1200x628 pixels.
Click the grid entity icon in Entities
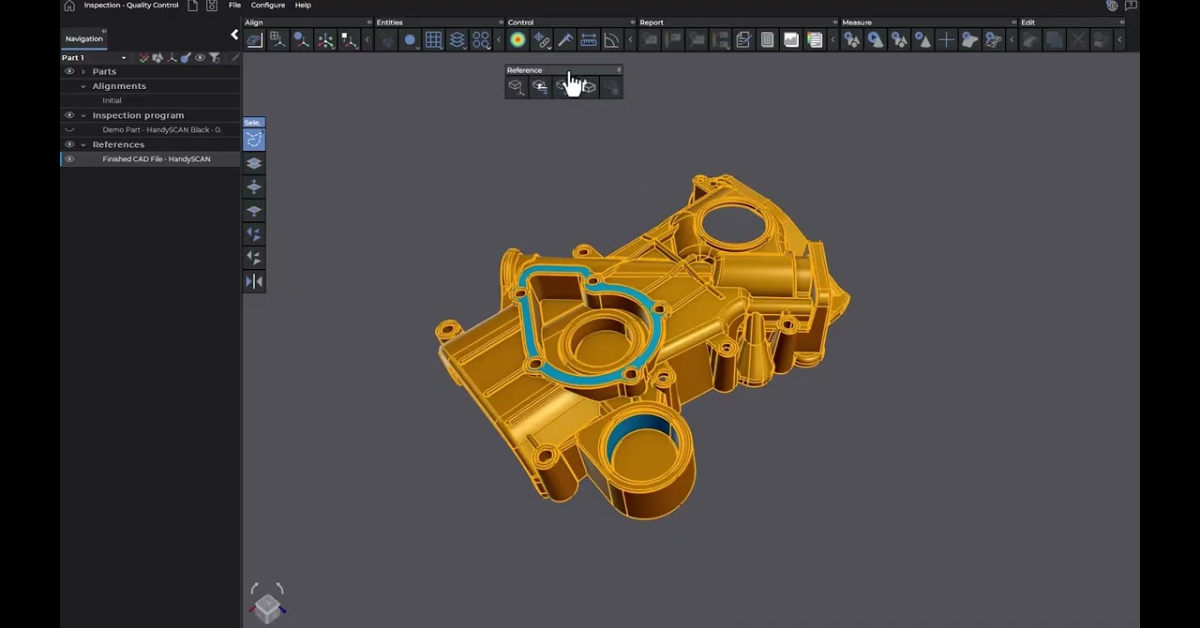coord(433,40)
